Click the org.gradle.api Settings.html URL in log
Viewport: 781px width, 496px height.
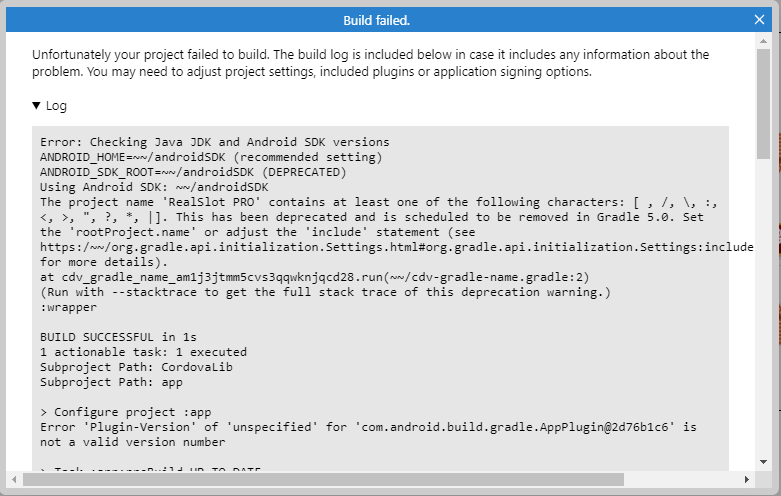pyautogui.click(x=396, y=247)
